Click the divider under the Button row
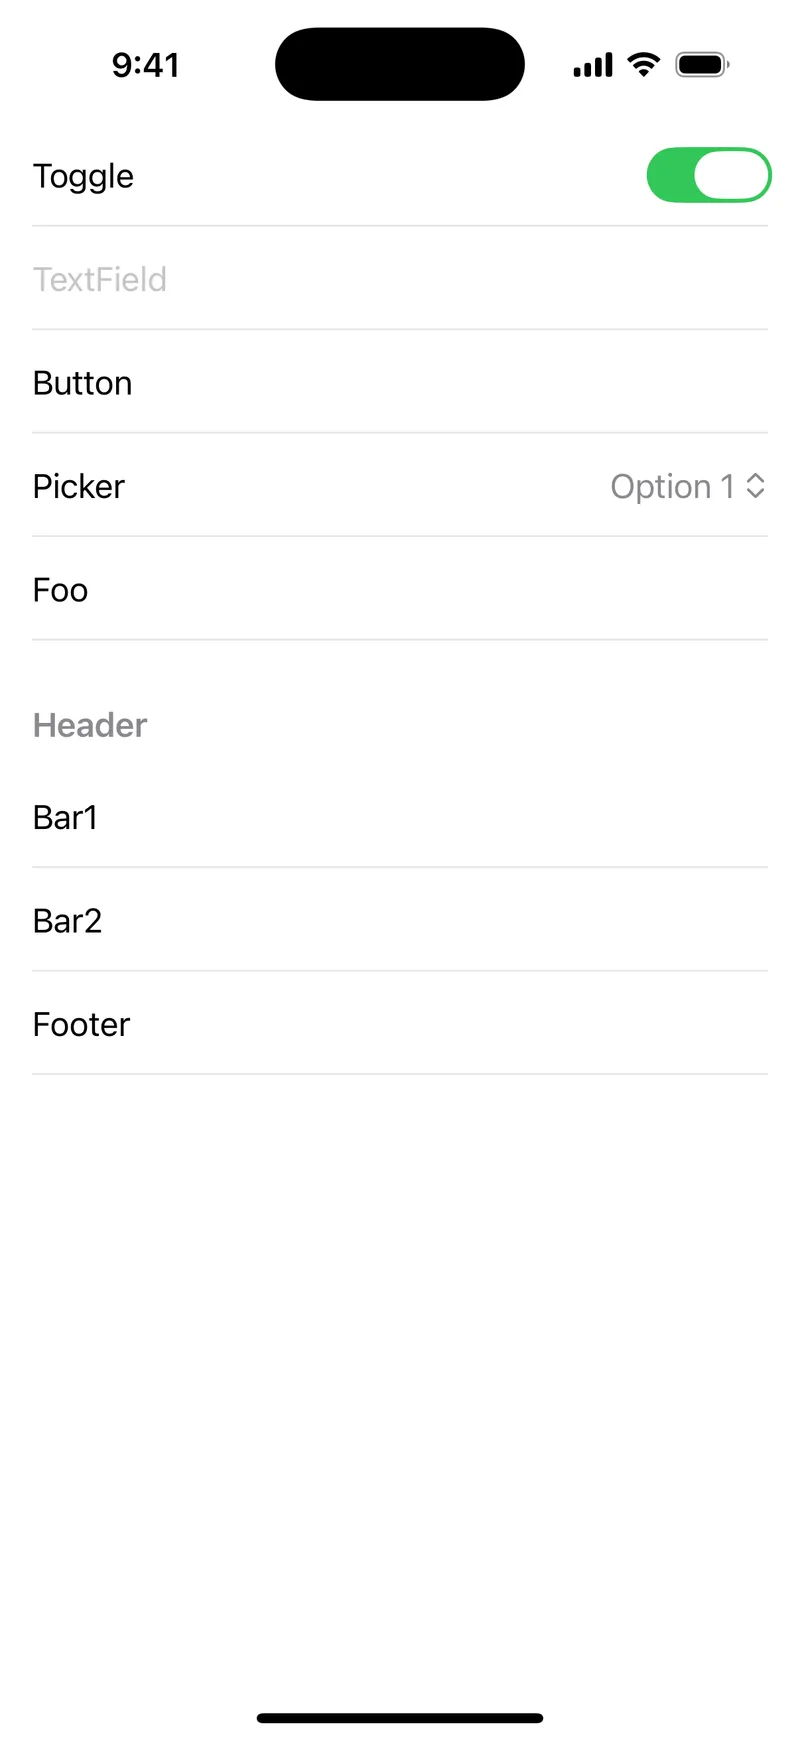800x1739 pixels. [400, 434]
